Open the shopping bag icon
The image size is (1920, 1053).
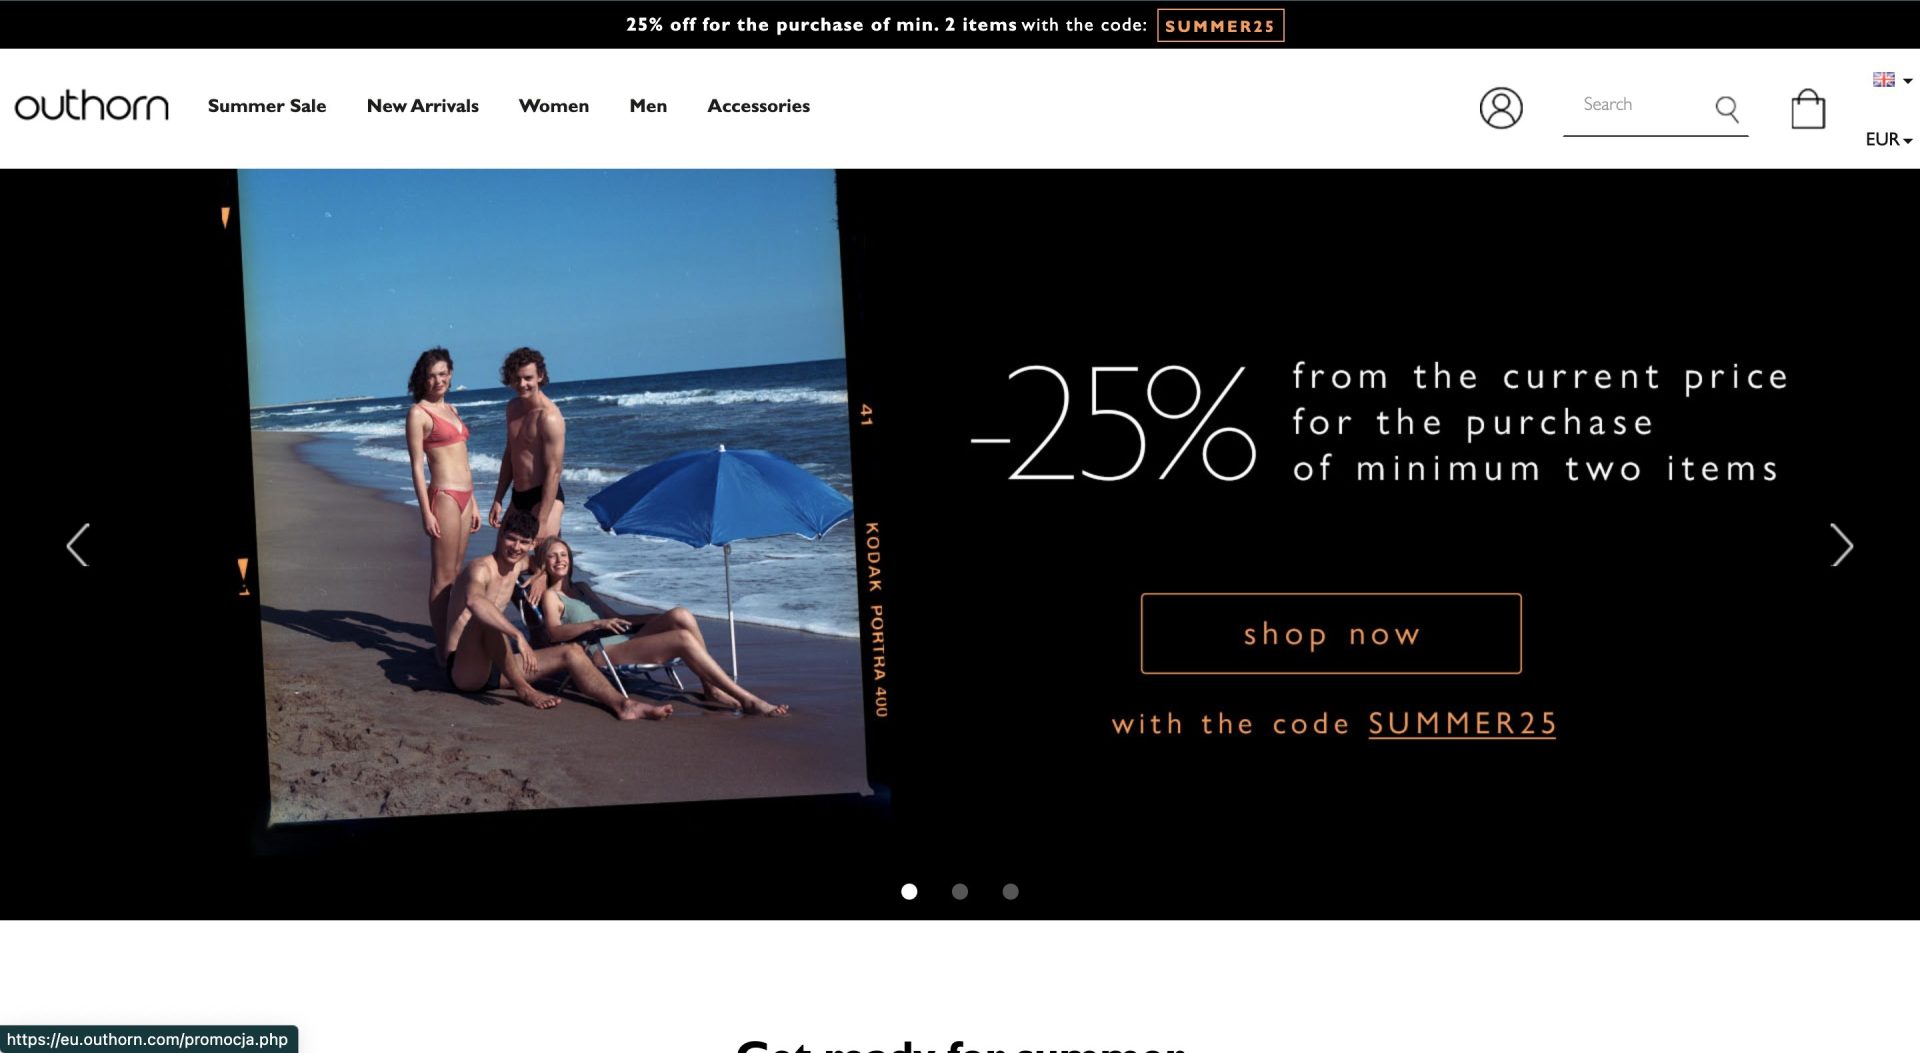tap(1808, 108)
